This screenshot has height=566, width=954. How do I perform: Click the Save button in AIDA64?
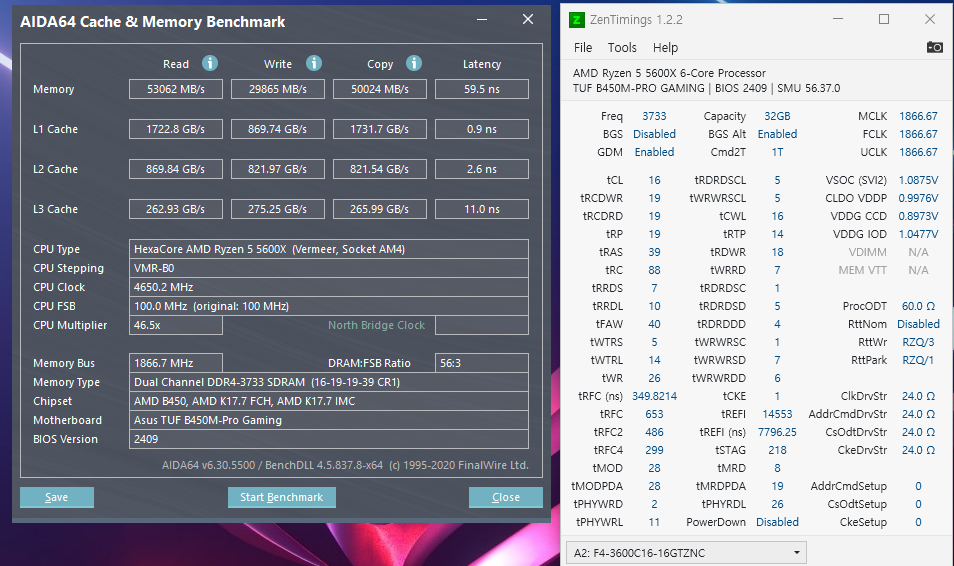click(x=57, y=497)
